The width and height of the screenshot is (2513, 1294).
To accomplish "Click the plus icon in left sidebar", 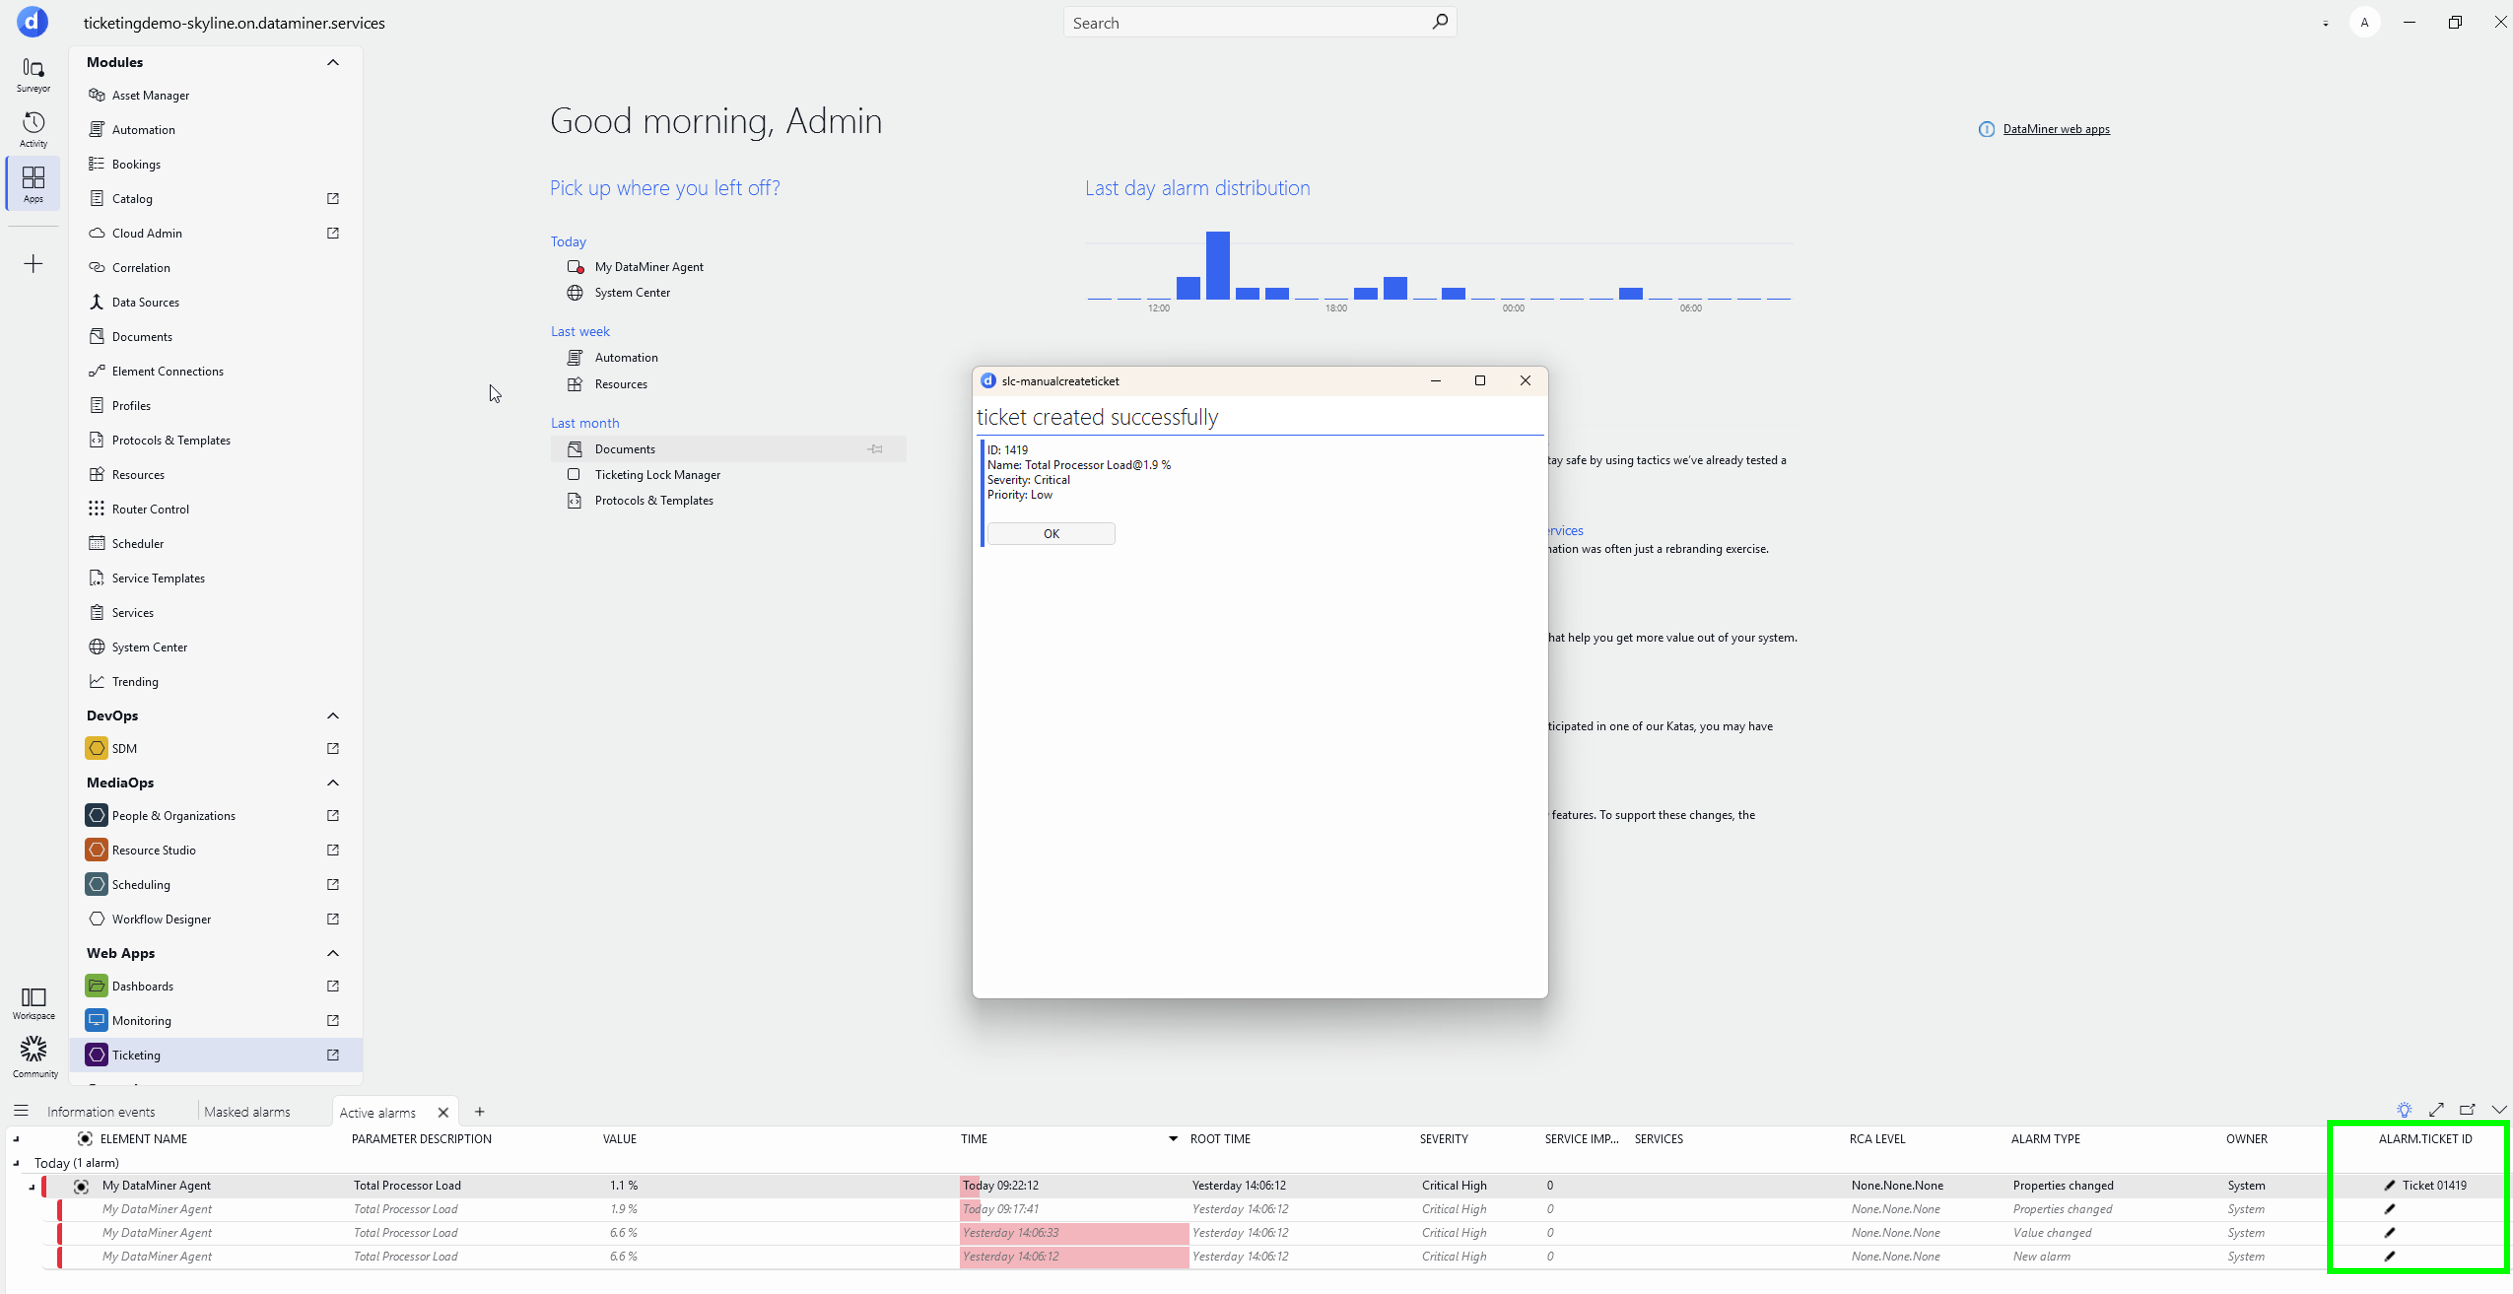I will 33,264.
